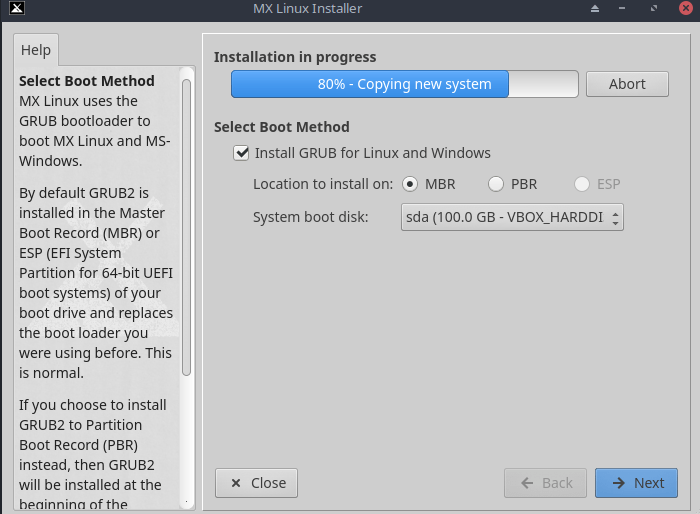Click the MX Linux Installer window title
Screen dimensions: 700x514
tap(308, 8)
